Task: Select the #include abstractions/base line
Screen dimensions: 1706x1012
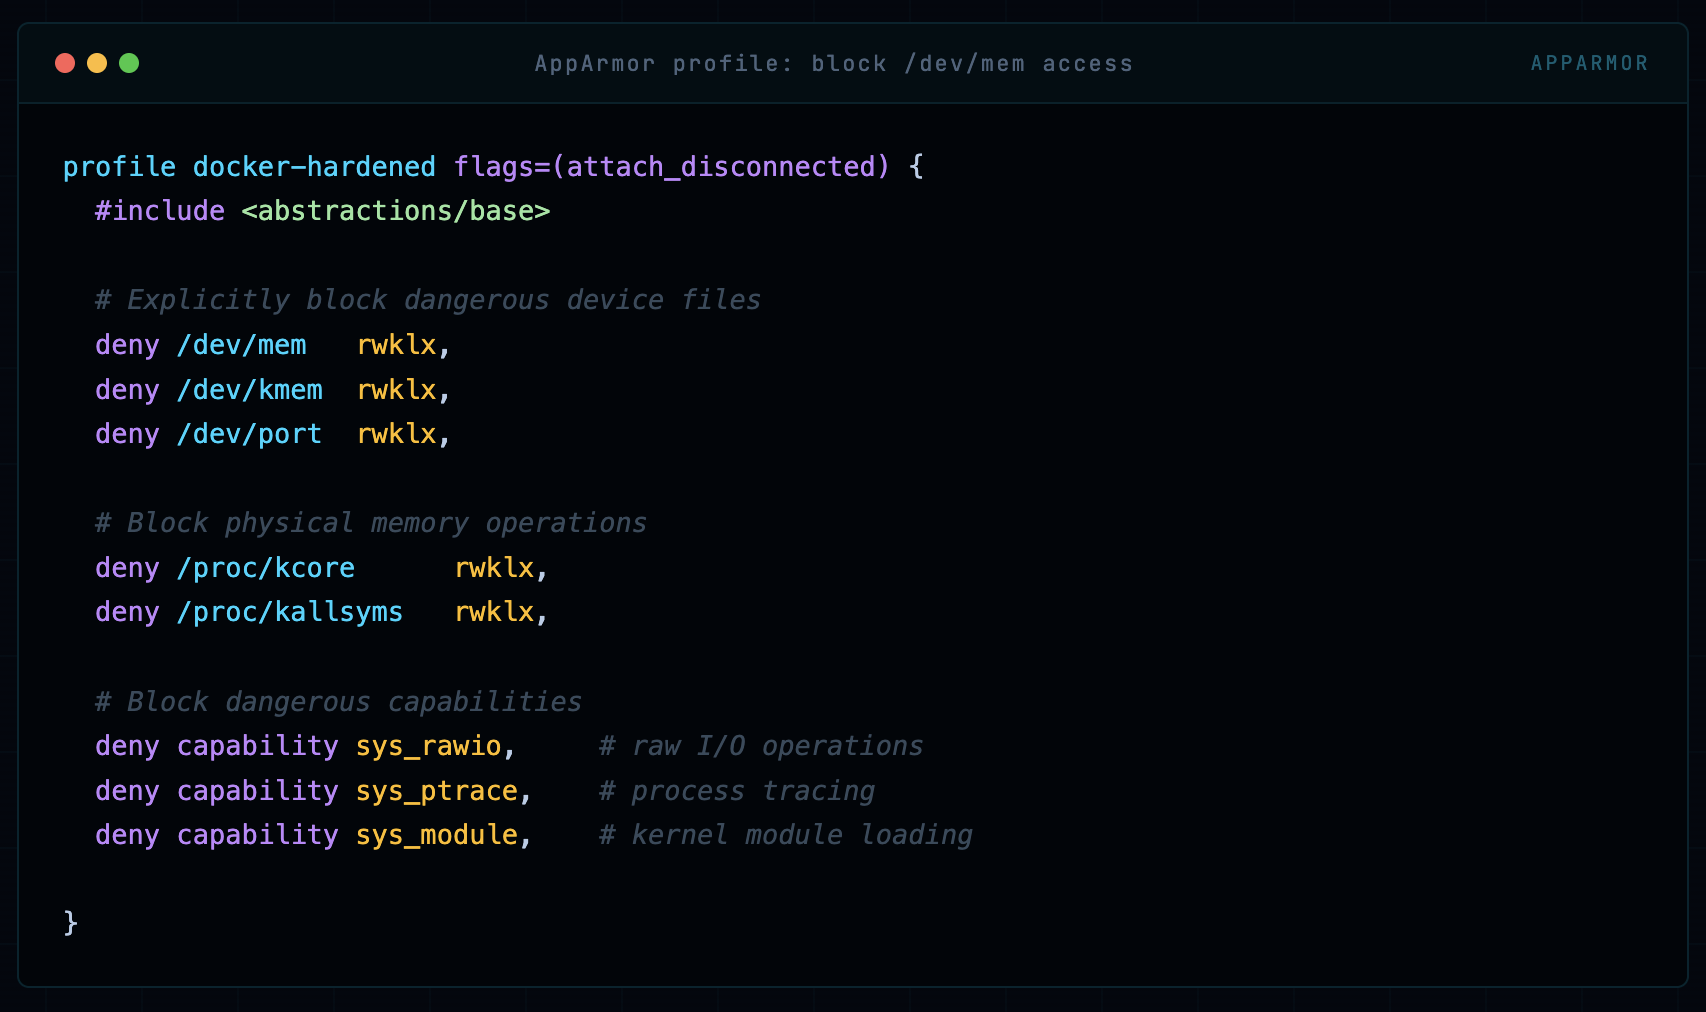Action: pyautogui.click(x=322, y=211)
